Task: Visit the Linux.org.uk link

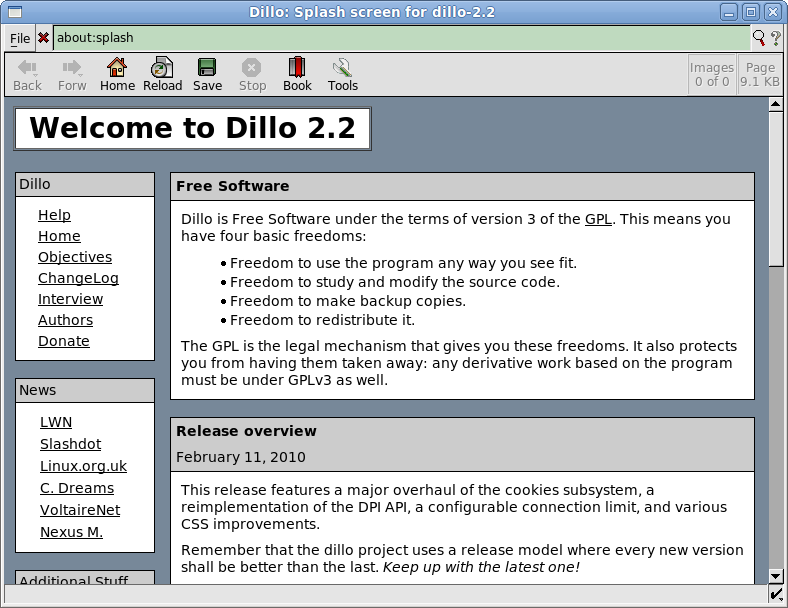Action: [x=83, y=466]
